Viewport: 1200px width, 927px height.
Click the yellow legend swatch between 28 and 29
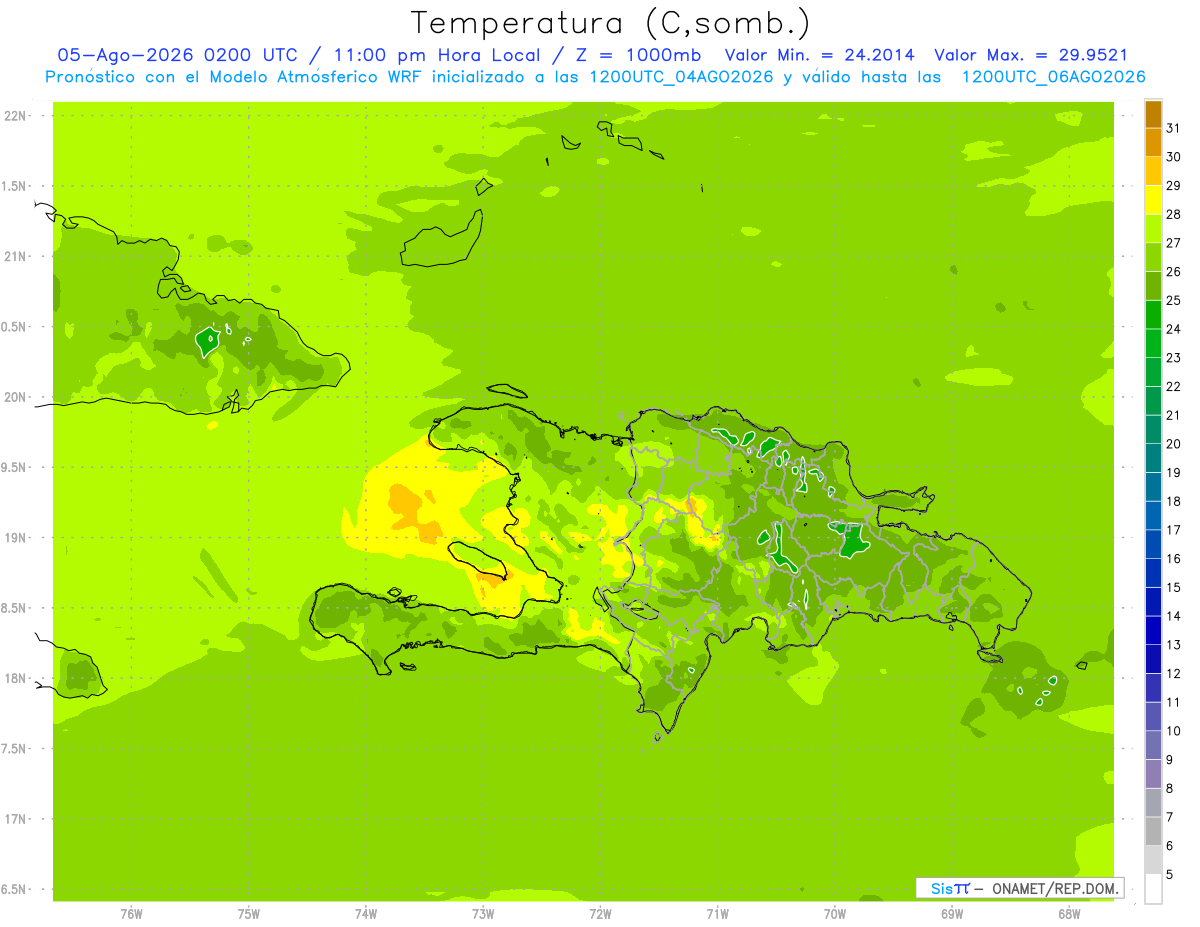tap(1153, 200)
